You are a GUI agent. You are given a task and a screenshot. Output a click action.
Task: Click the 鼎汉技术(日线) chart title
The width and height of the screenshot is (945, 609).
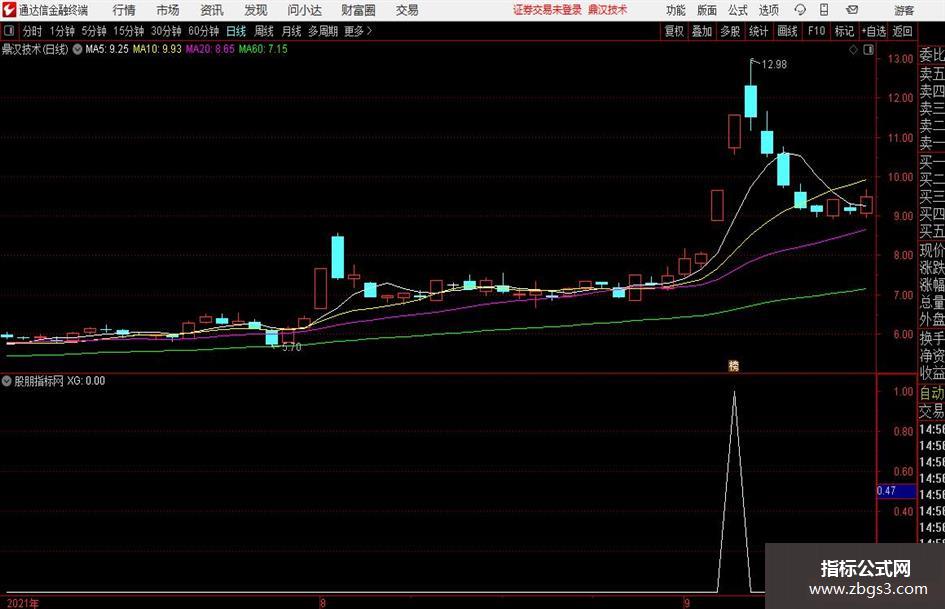coord(35,49)
